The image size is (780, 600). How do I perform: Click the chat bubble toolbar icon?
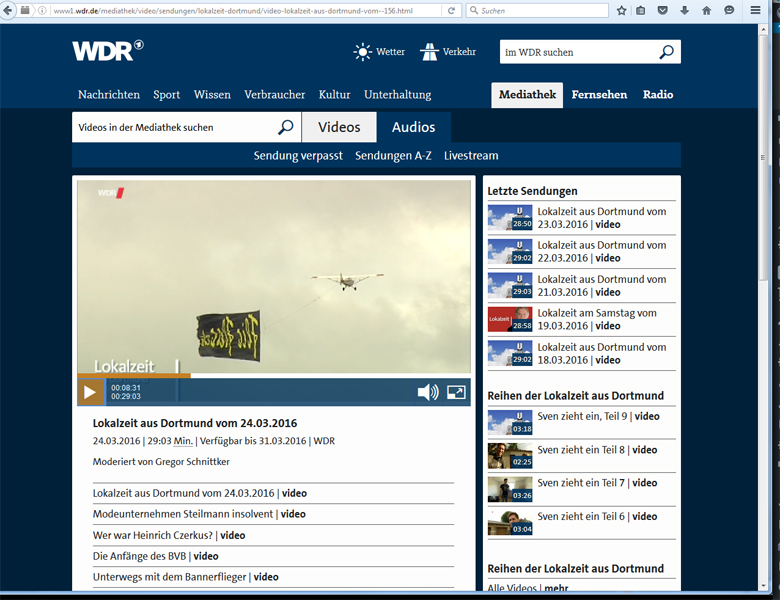[x=729, y=10]
